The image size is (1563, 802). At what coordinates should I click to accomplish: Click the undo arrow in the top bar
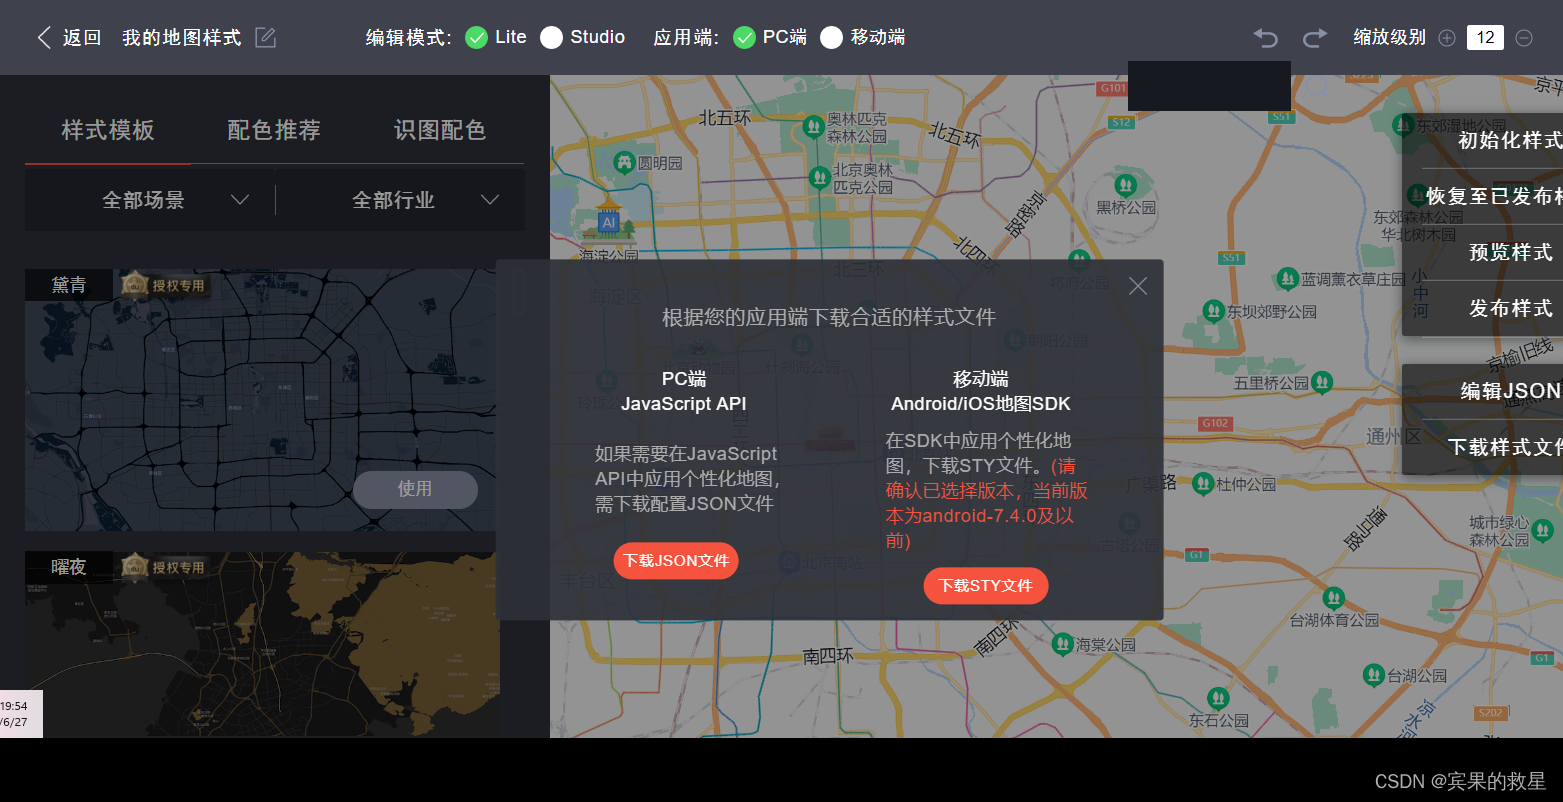point(1264,37)
